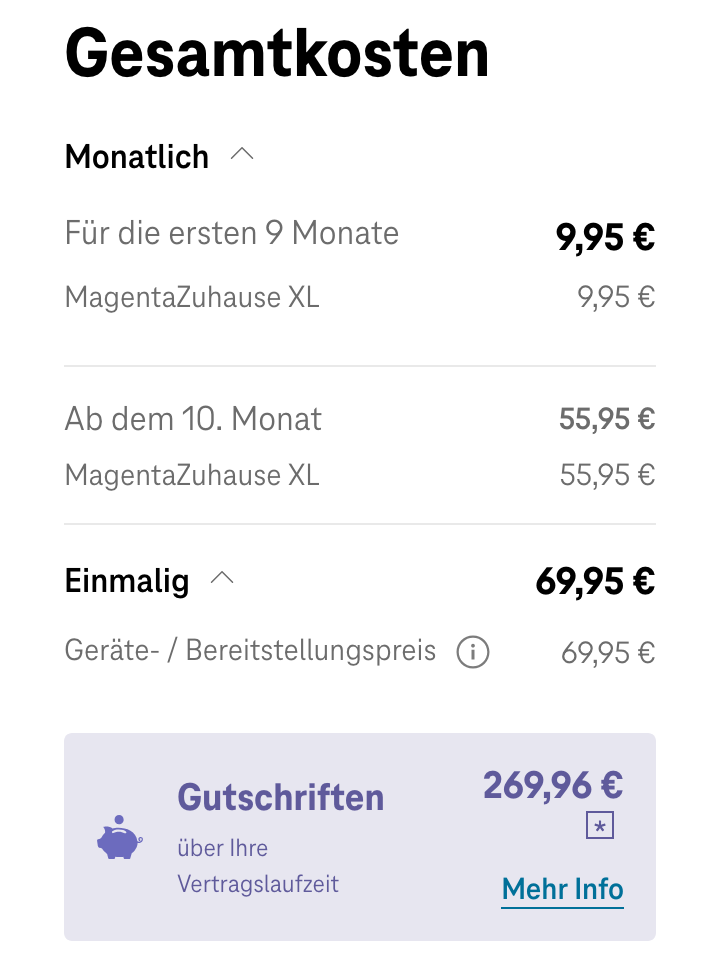Click the info icon beside Bereitstellungspreis

472,653
